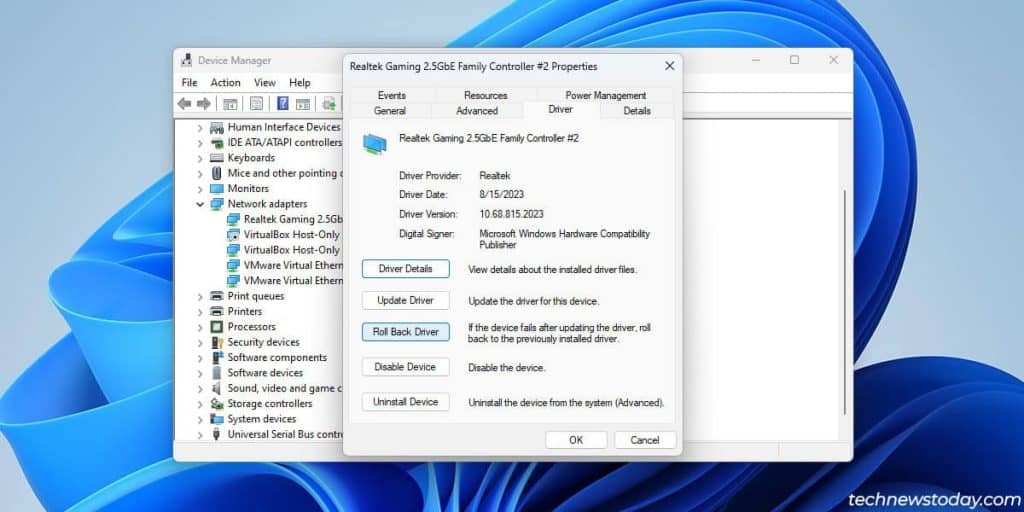The image size is (1024, 512).
Task: Switch to the Power Management tab
Action: (x=605, y=95)
